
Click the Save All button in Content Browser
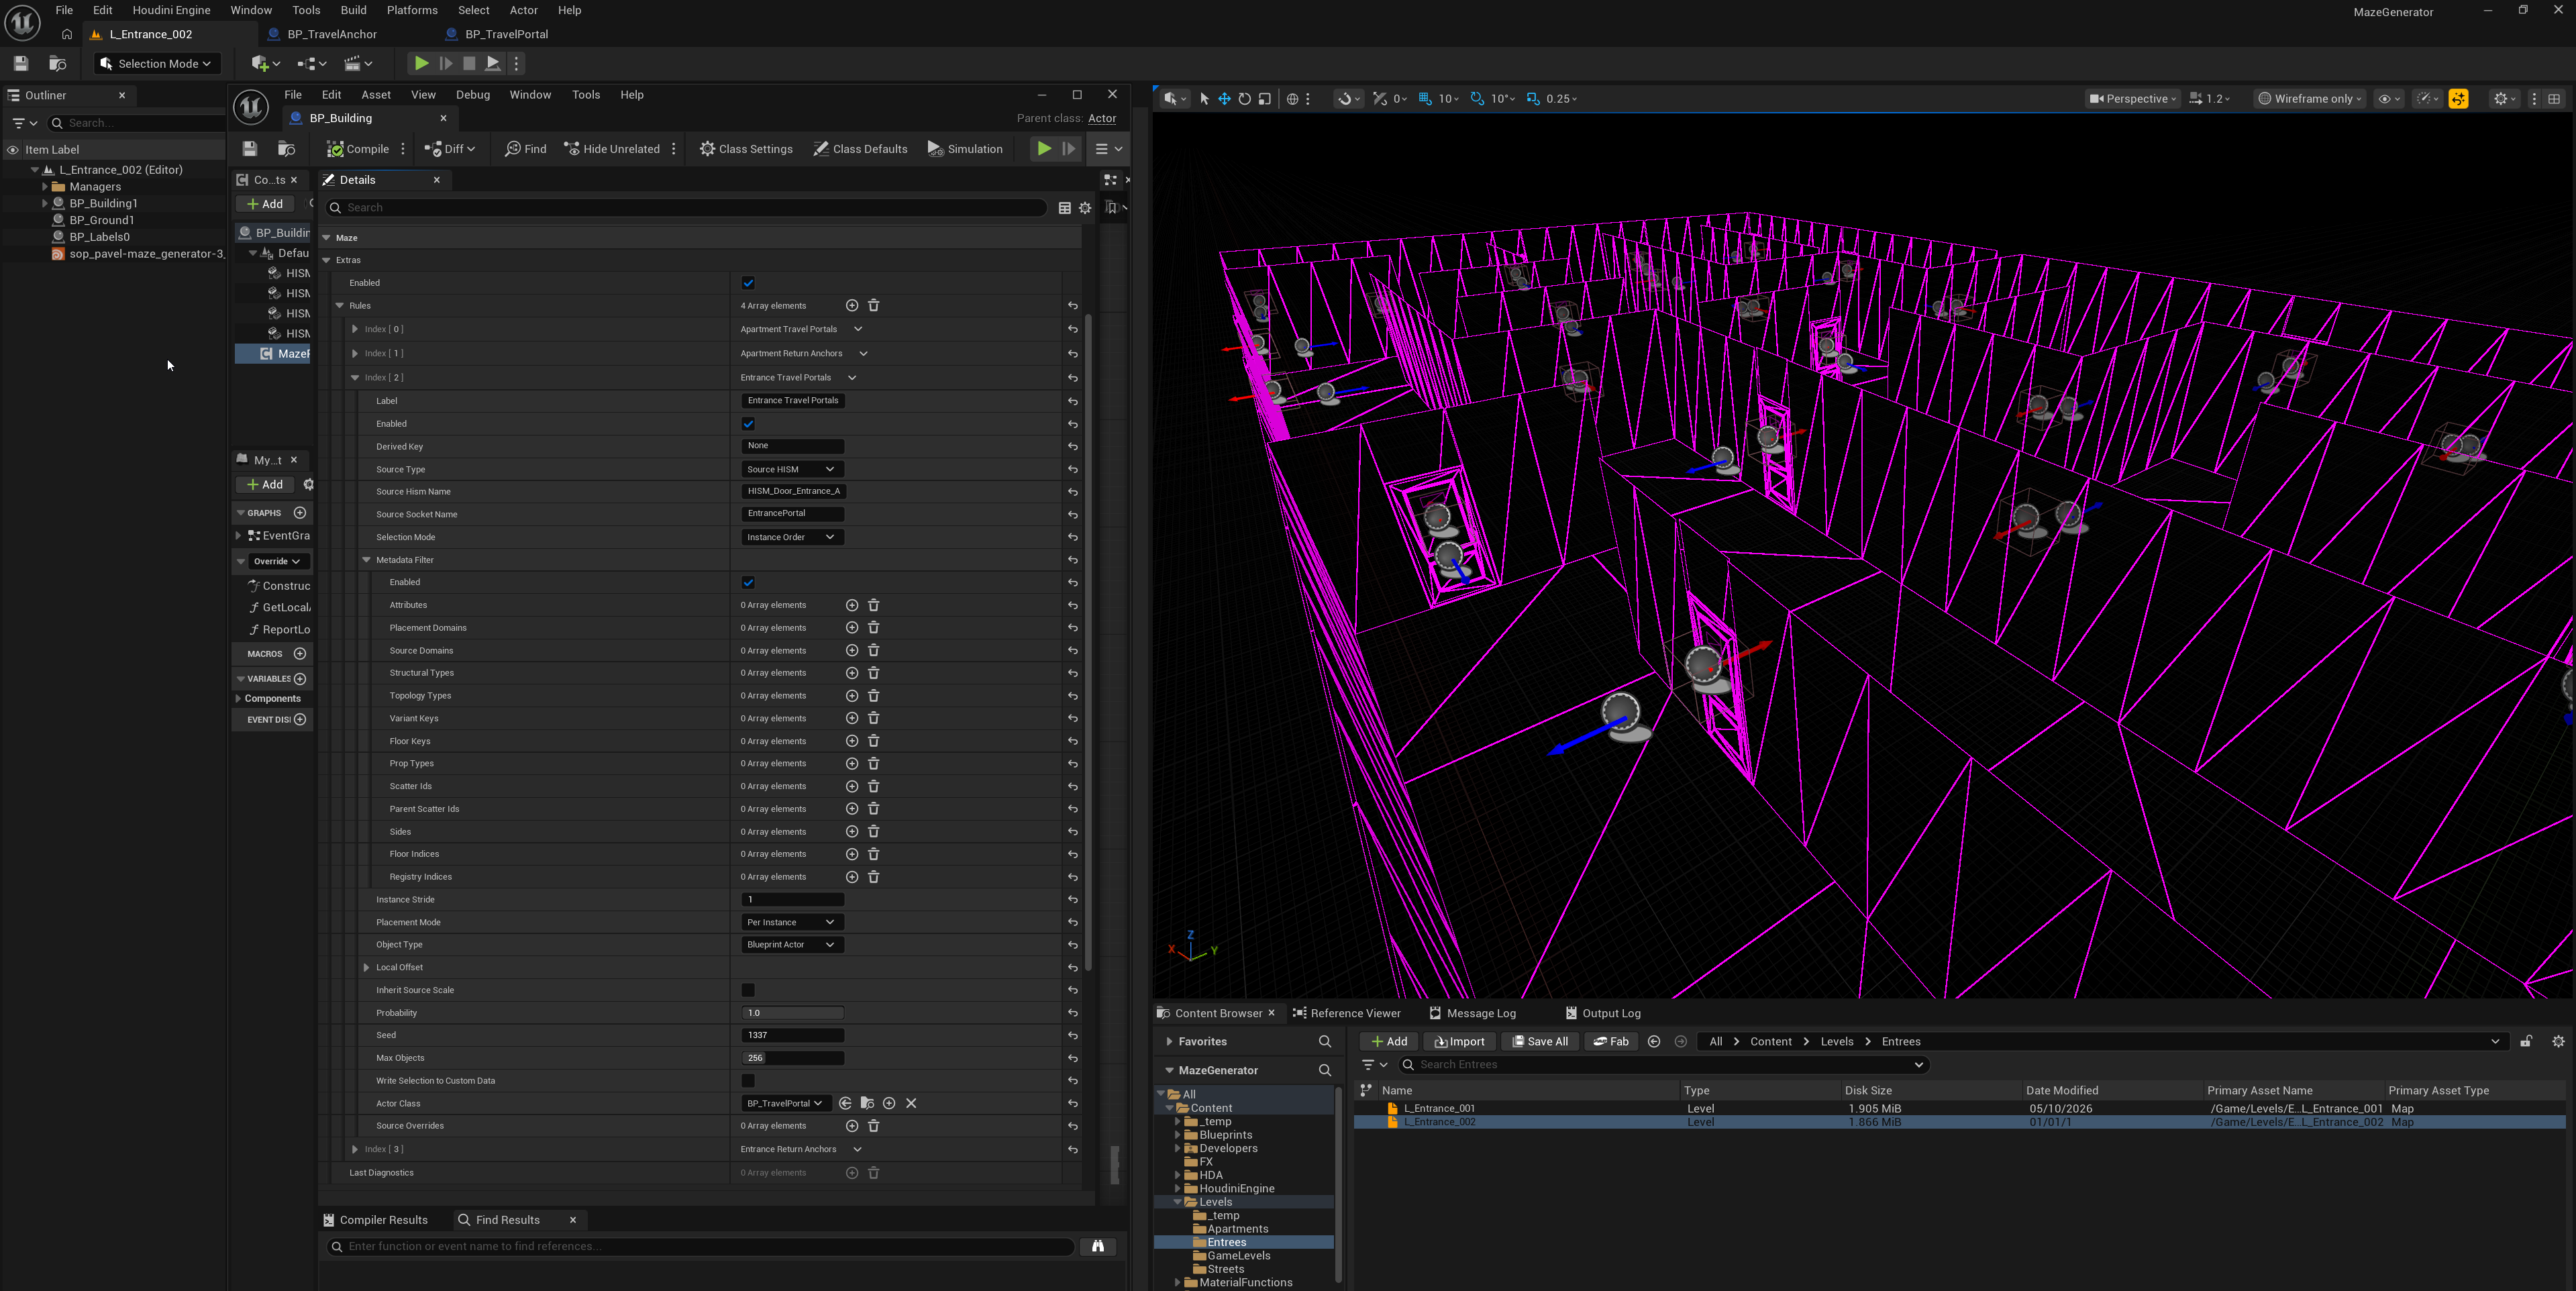(x=1540, y=1041)
